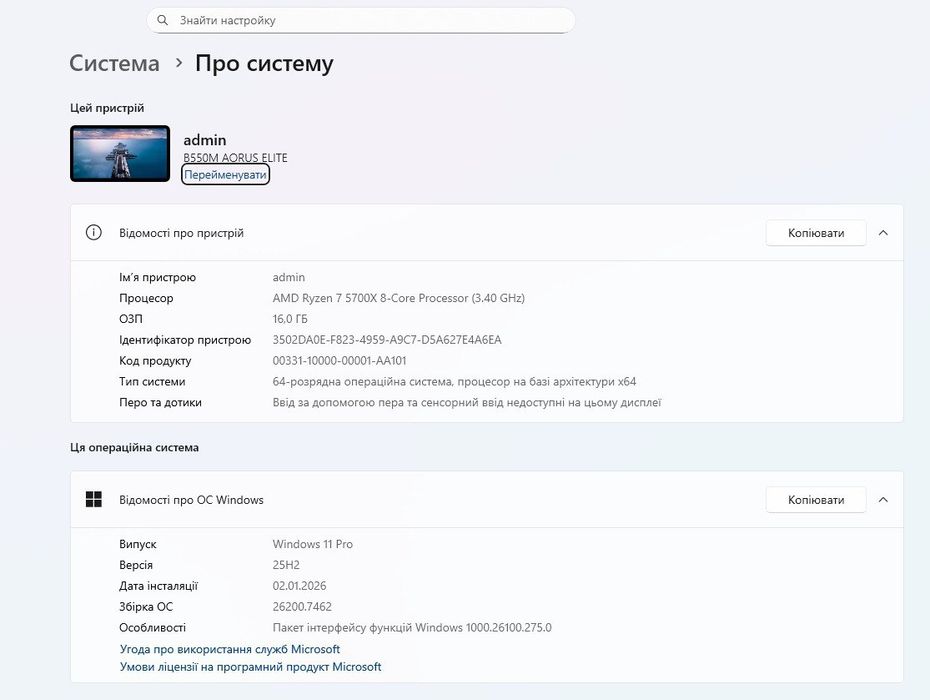Screen dimensions: 930x700
Task: Select the Пакет інтерфейсу функцій Windows text
Action: tap(412, 628)
